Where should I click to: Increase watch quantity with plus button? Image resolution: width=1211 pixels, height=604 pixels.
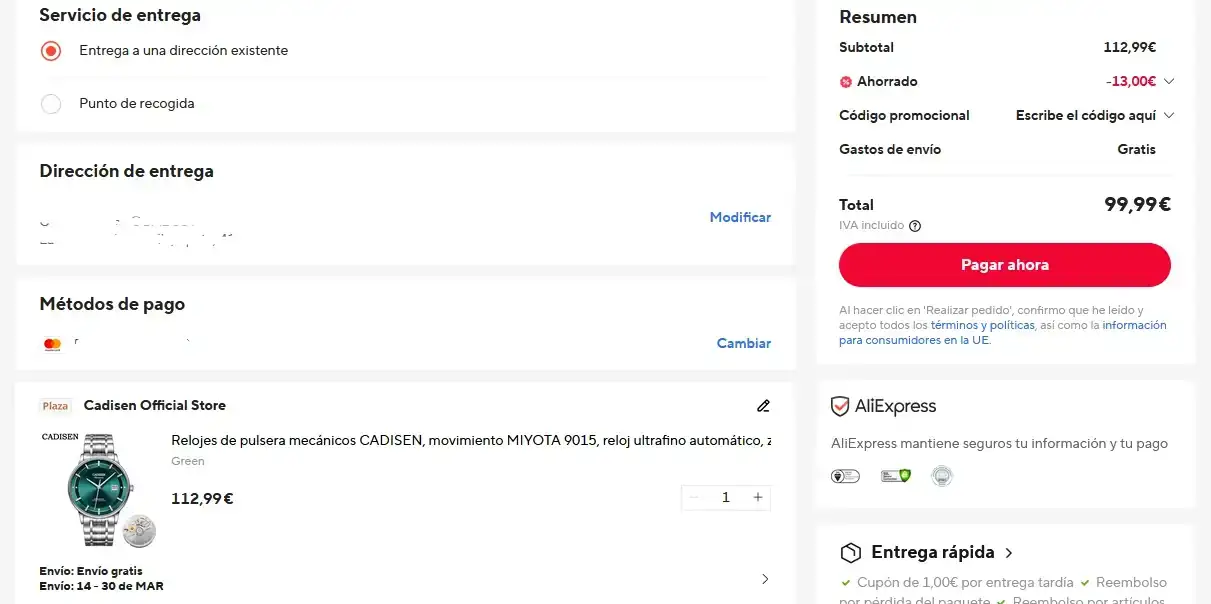(x=758, y=498)
